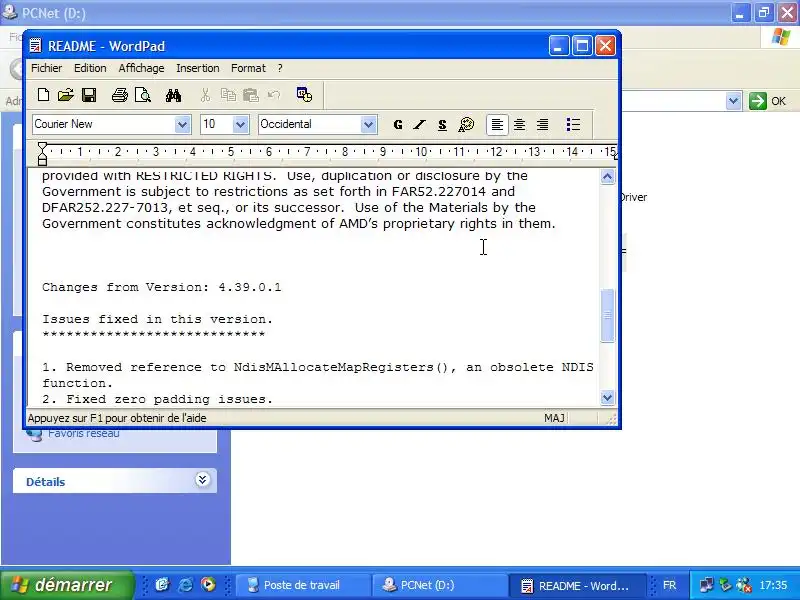Open print preview
The height and width of the screenshot is (600, 800).
[142, 95]
